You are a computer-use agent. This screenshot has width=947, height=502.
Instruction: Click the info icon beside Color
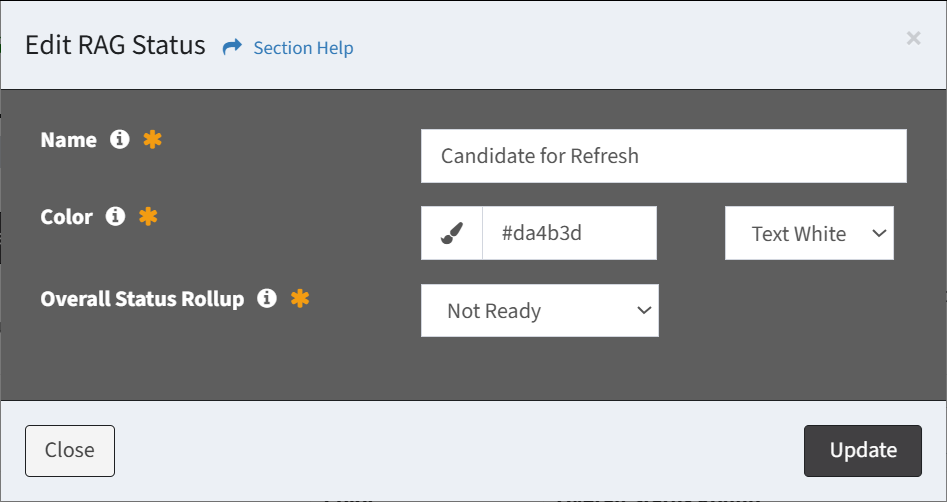115,216
